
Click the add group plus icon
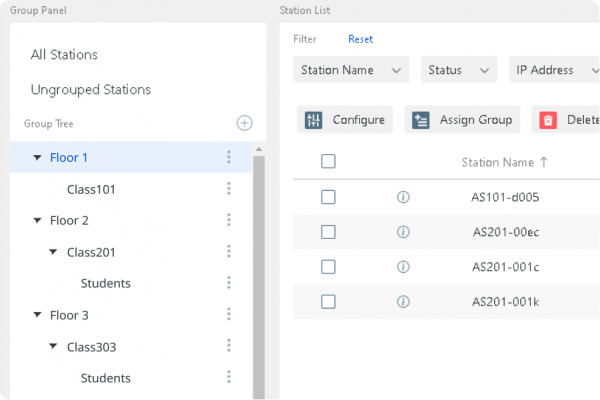click(244, 123)
